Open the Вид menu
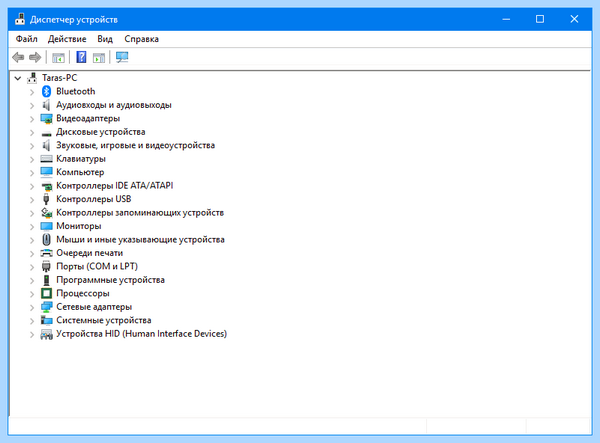 pyautogui.click(x=105, y=39)
